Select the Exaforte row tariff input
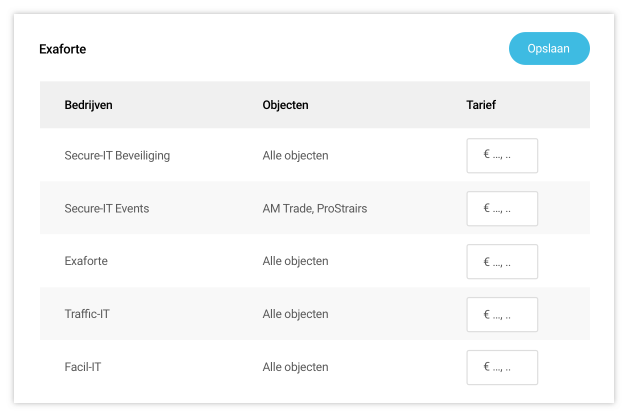Image resolution: width=628 pixels, height=417 pixels. tap(502, 262)
